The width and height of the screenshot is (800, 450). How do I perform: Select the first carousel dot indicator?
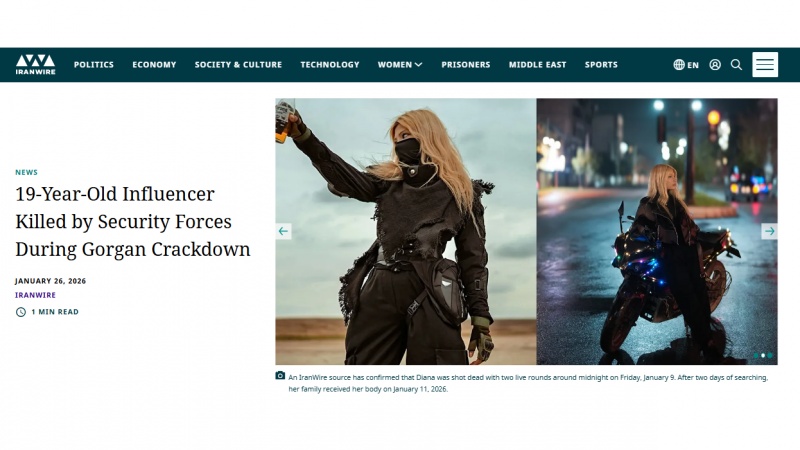click(757, 355)
